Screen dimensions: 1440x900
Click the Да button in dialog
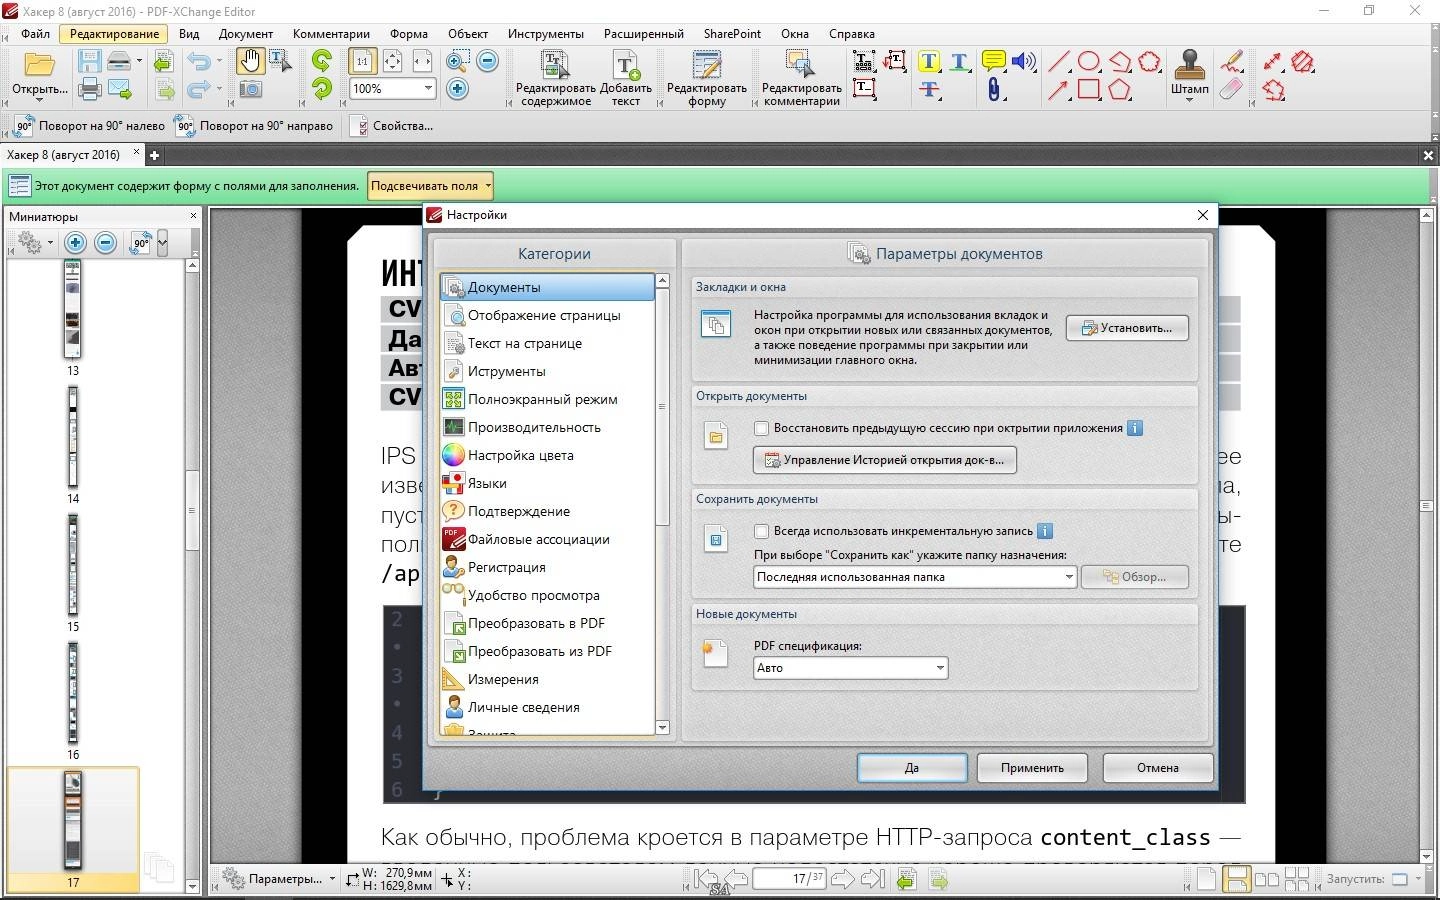coord(912,768)
